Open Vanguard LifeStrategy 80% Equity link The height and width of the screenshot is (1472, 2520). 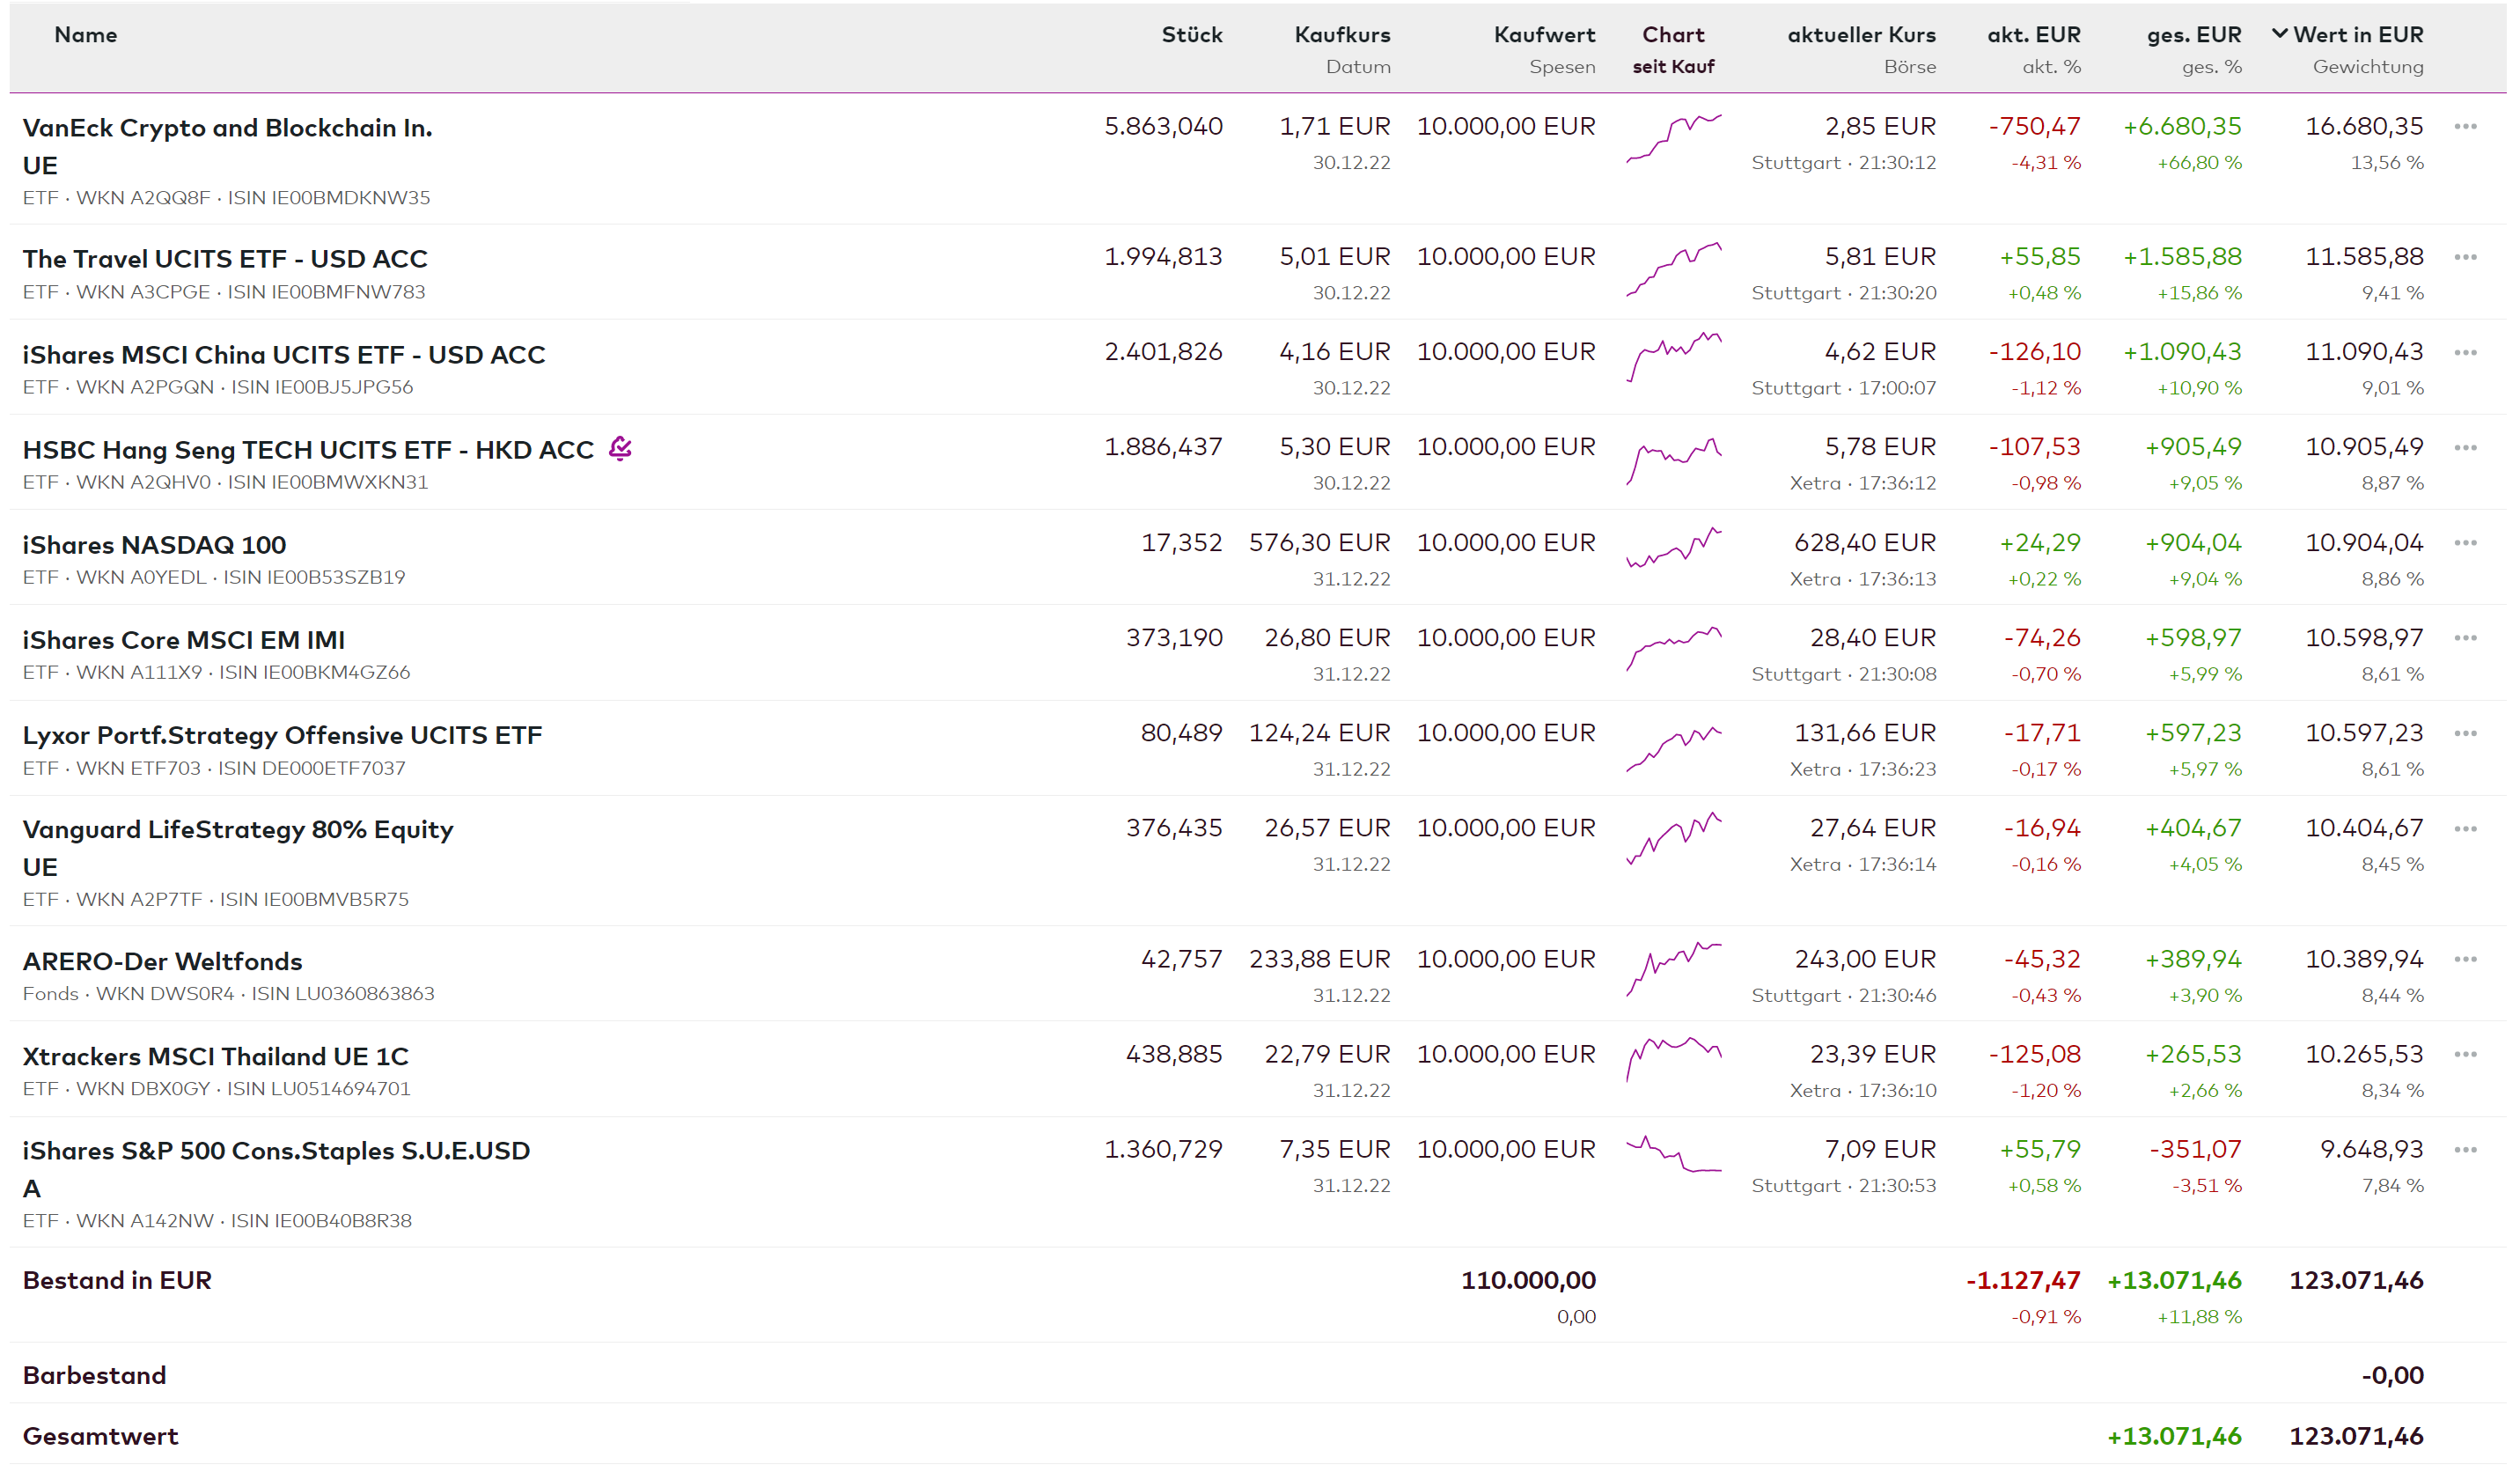pos(237,830)
